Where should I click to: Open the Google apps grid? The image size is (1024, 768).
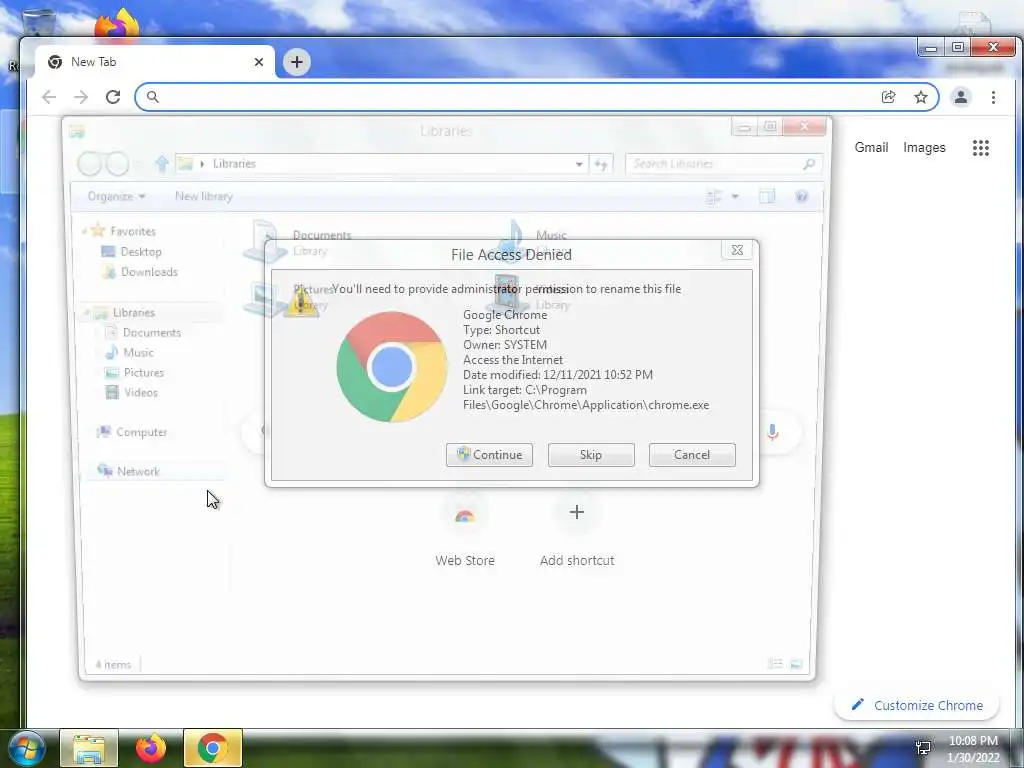pyautogui.click(x=980, y=148)
